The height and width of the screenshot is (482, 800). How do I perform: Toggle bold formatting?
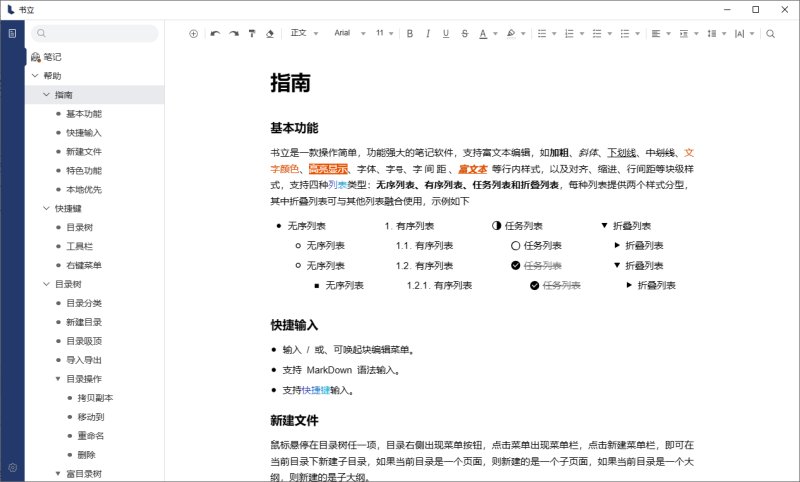pos(410,34)
